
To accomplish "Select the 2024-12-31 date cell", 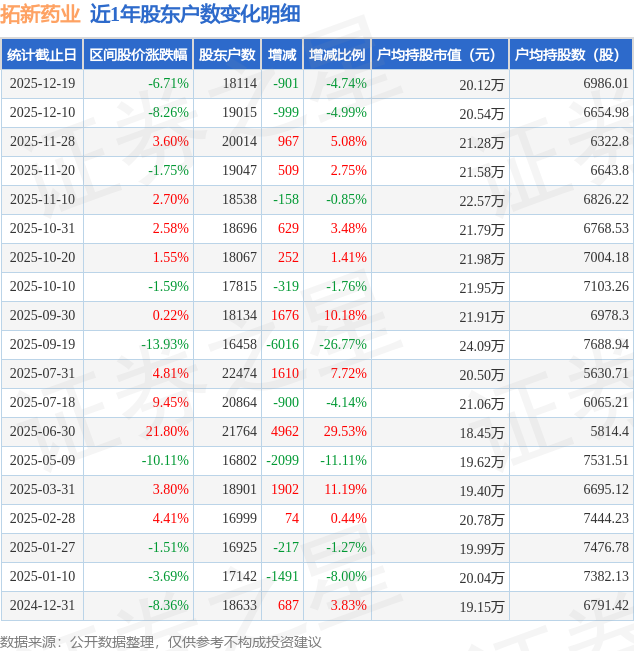I will click(41, 606).
